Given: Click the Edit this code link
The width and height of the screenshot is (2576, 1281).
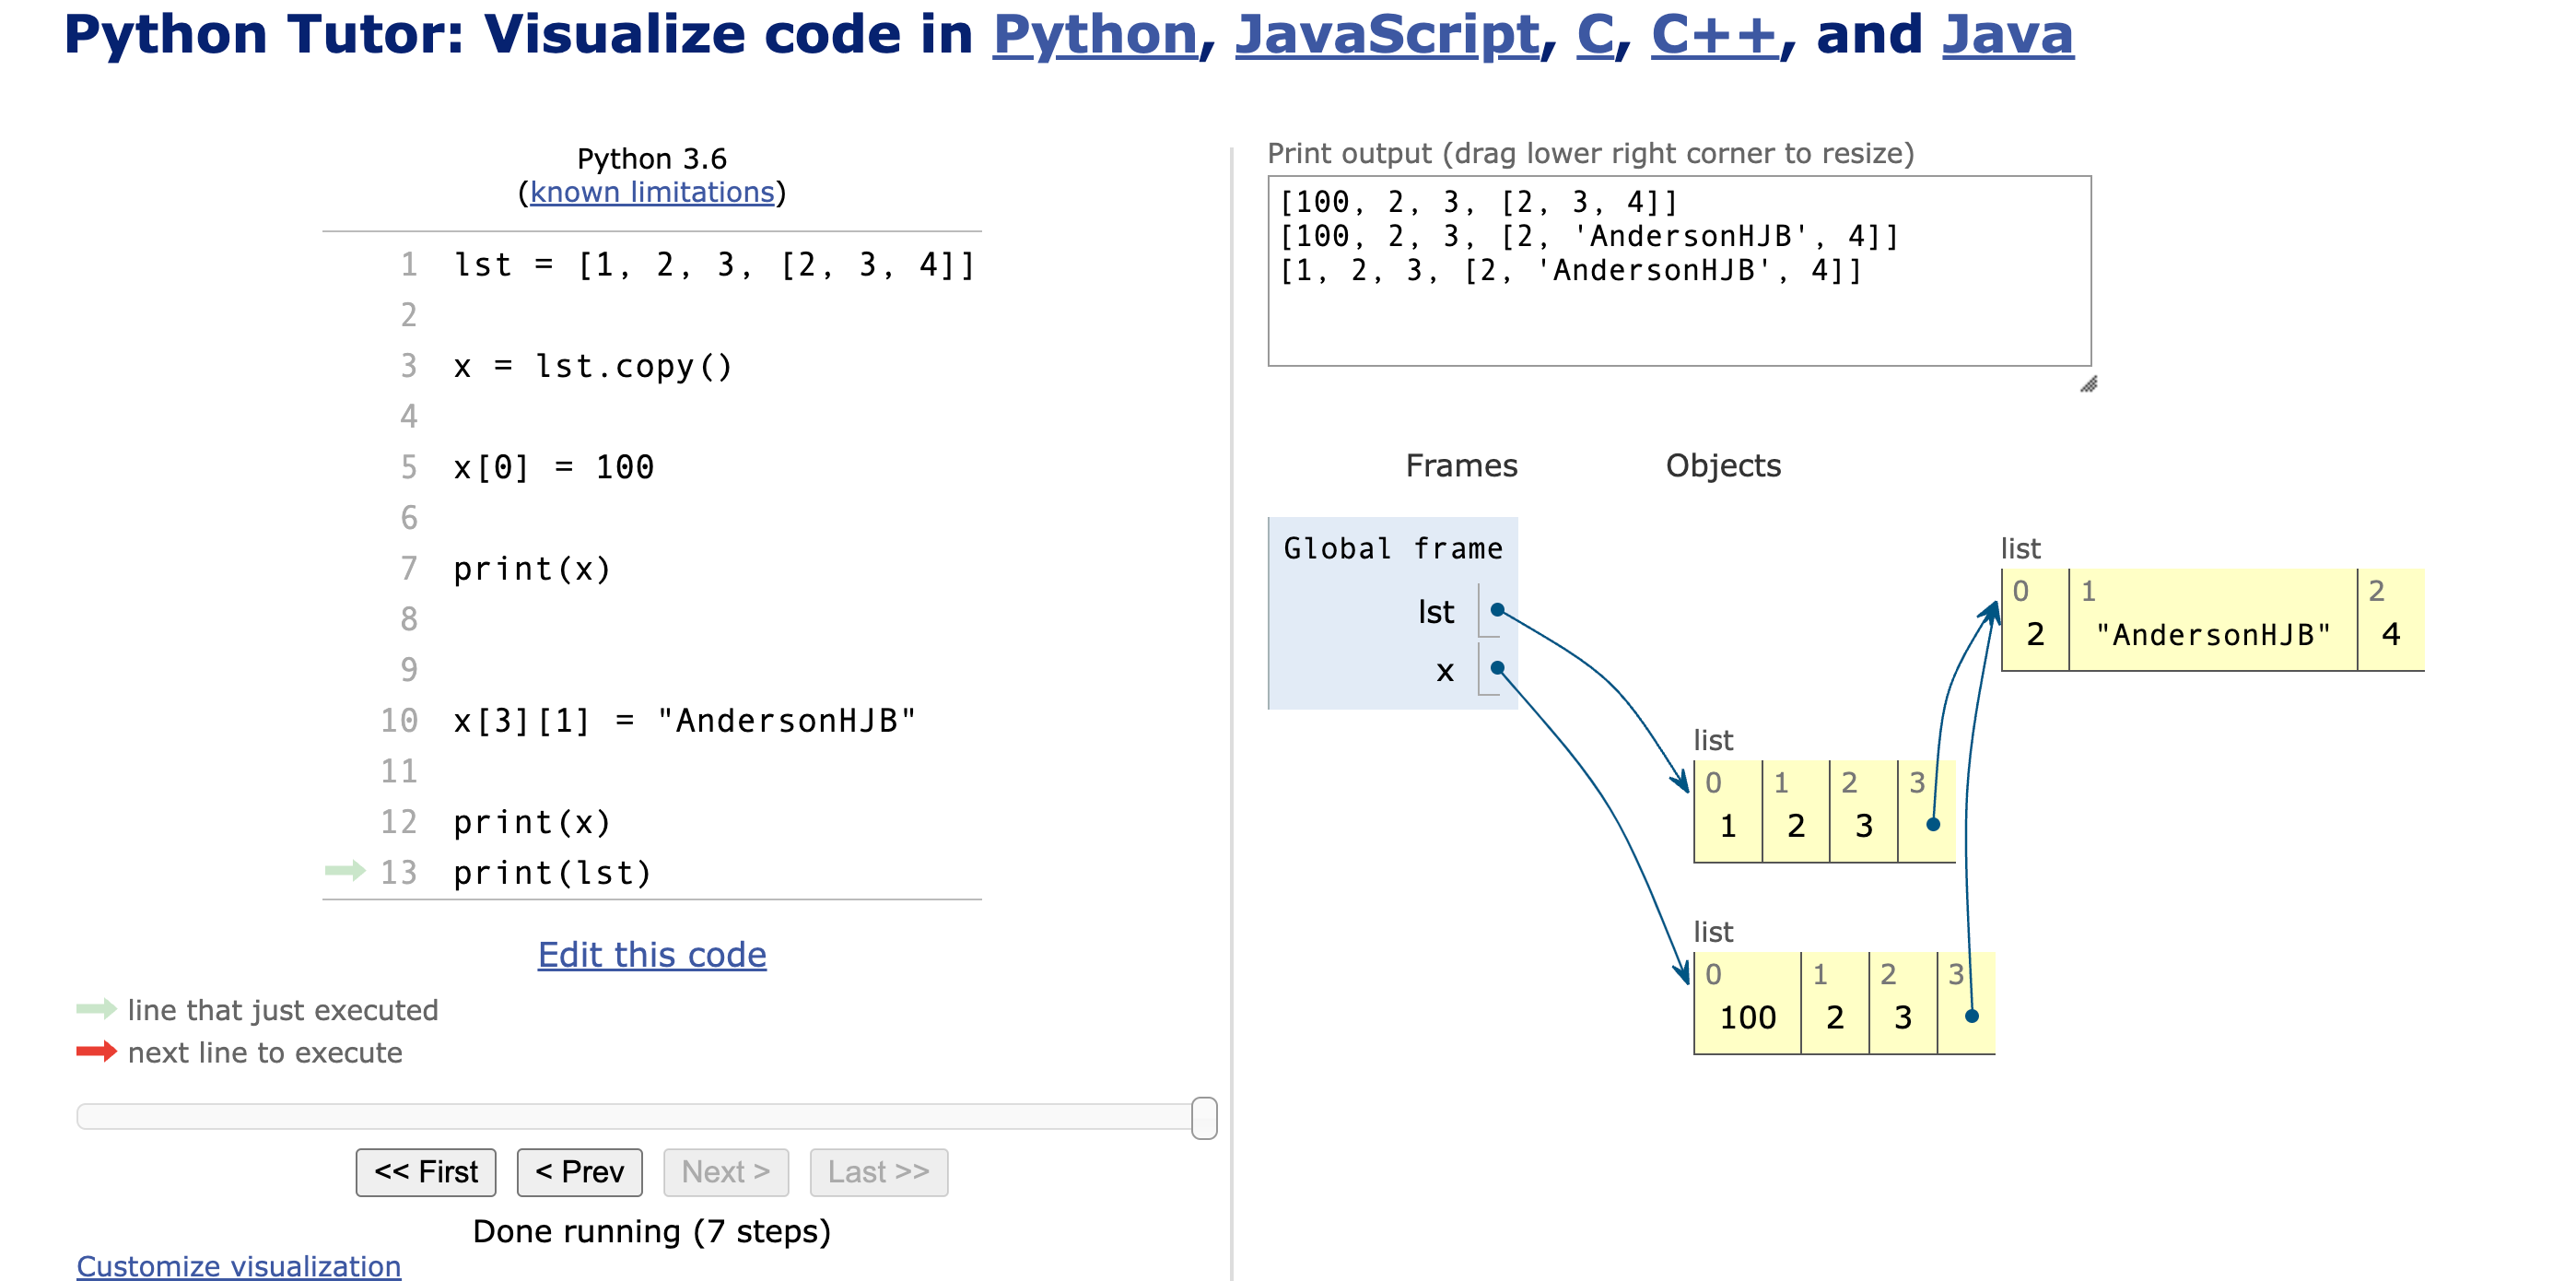Looking at the screenshot, I should click(652, 954).
